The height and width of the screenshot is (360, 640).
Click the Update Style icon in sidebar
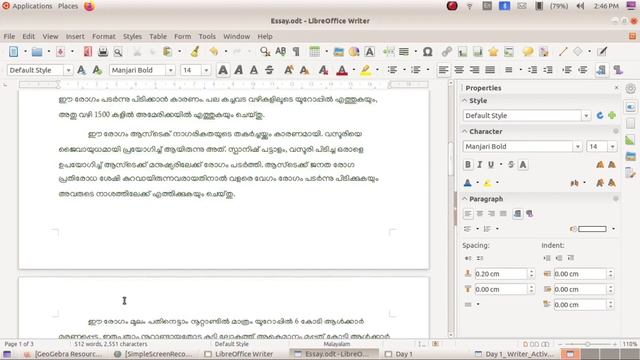600,116
